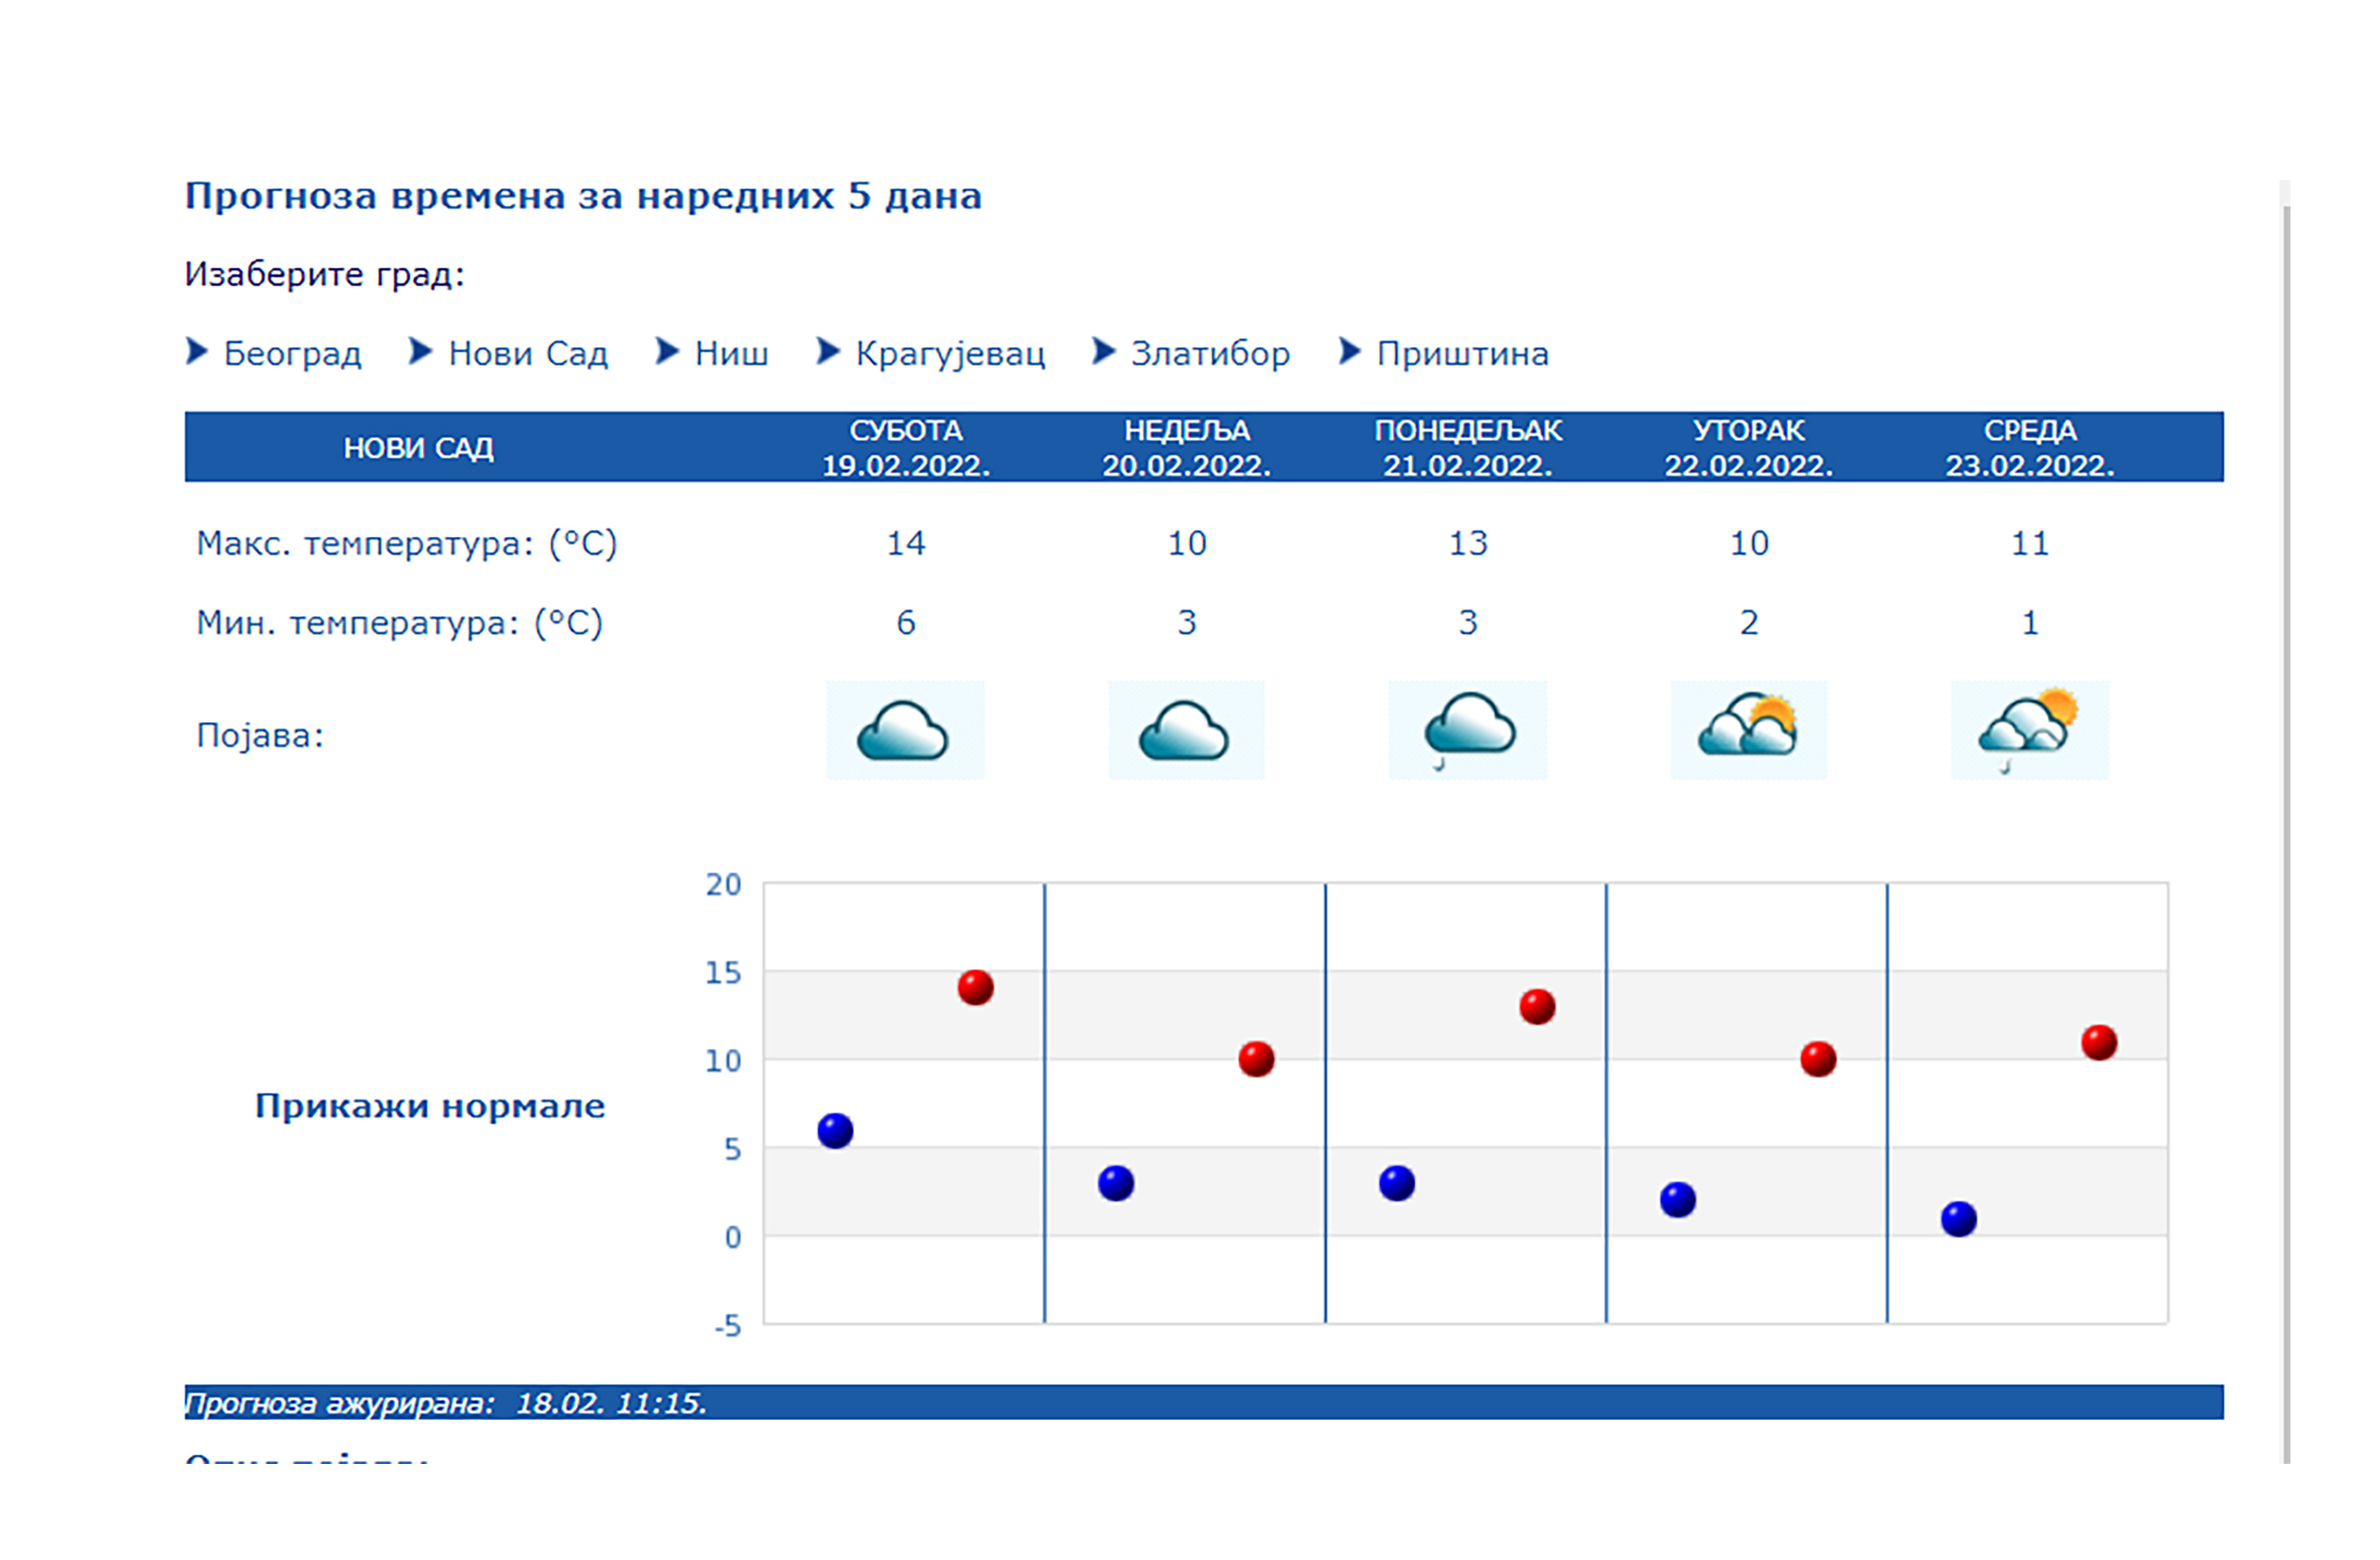
Task: Click the arrow icon beside Приштина
Action: pos(1347,352)
